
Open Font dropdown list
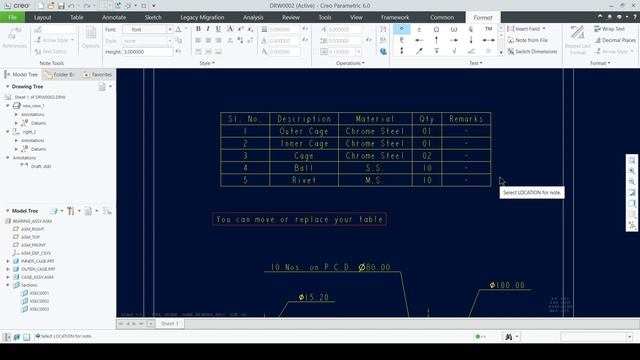[170, 29]
